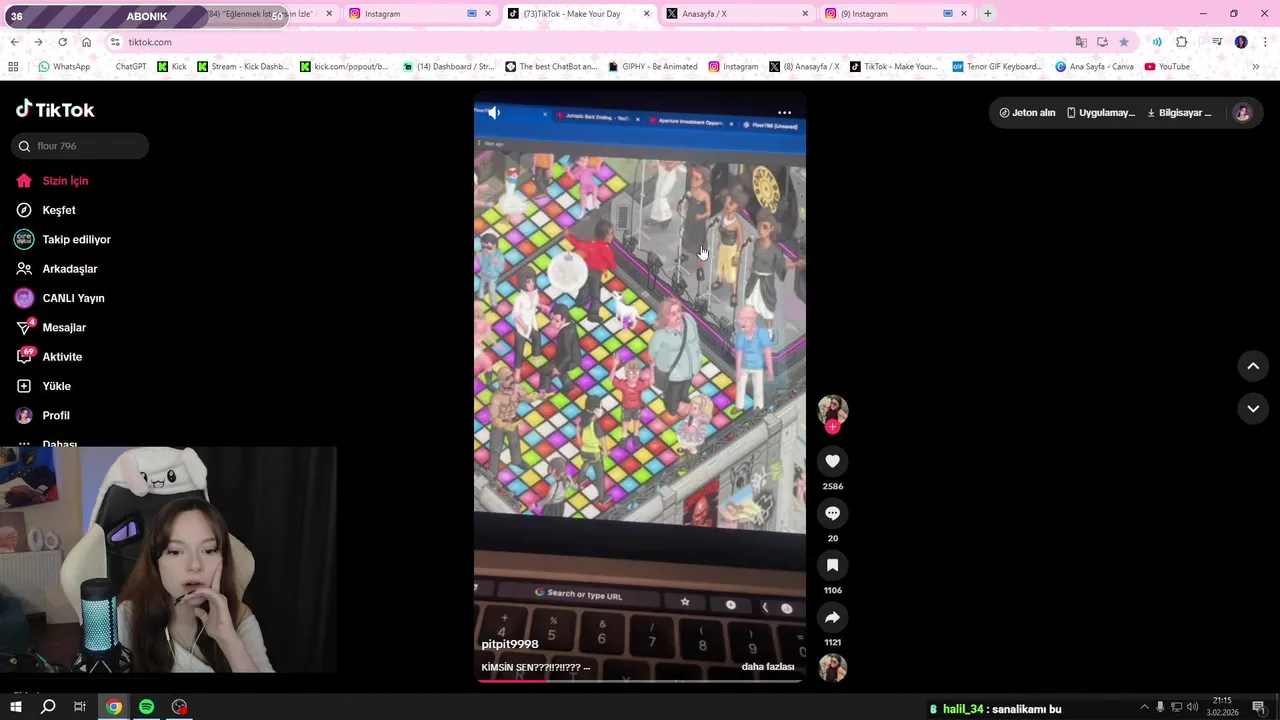The width and height of the screenshot is (1280, 720).
Task: Open Windows taskbar search
Action: pos(48,707)
